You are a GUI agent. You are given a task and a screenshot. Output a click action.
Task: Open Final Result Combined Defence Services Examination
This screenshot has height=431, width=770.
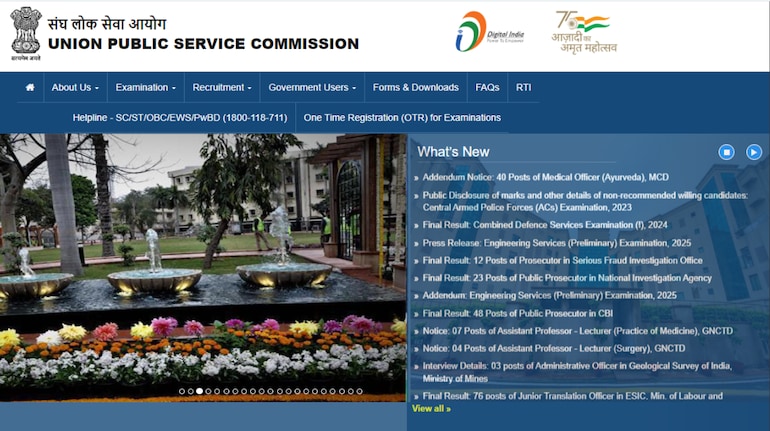pos(545,225)
